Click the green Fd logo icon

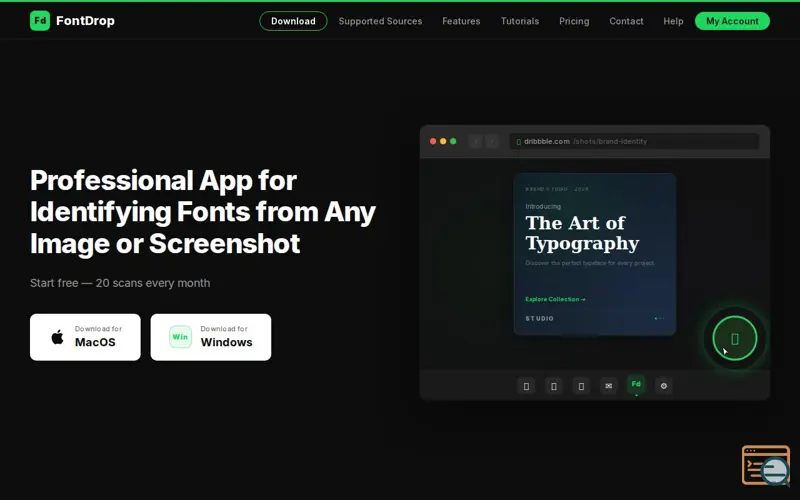click(x=40, y=21)
